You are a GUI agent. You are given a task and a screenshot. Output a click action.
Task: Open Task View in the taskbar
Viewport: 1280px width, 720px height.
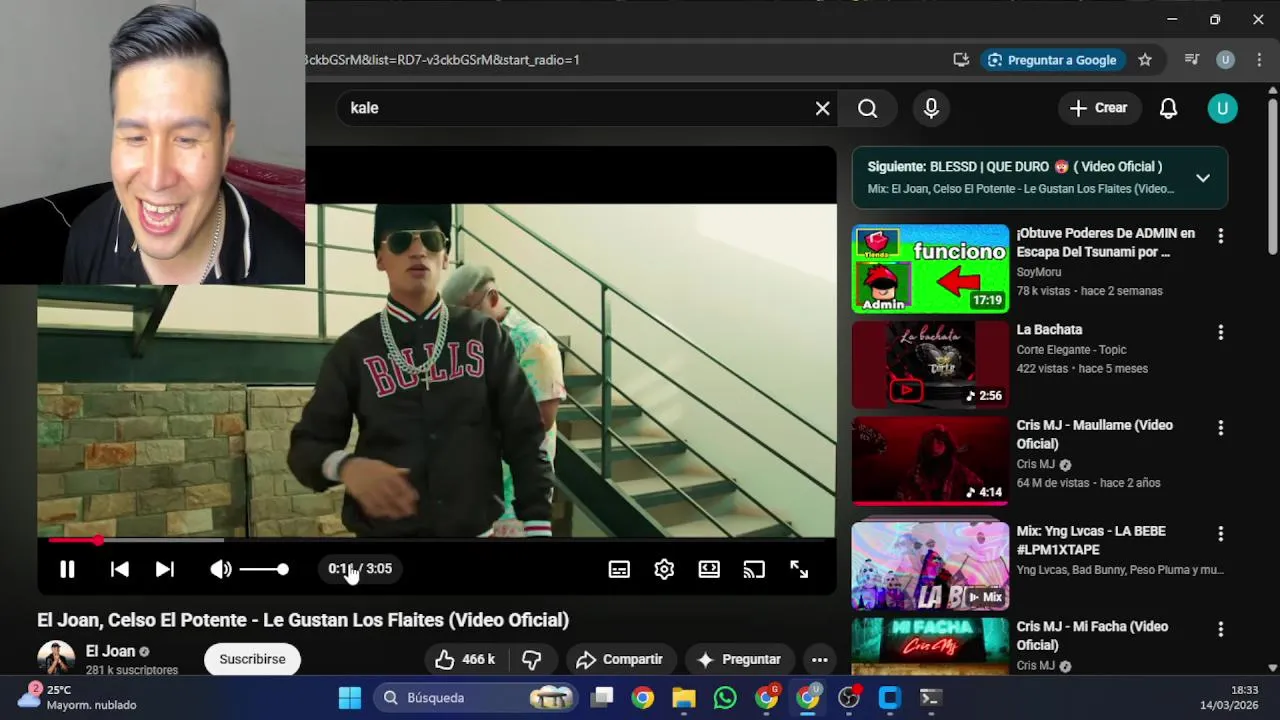coord(602,698)
